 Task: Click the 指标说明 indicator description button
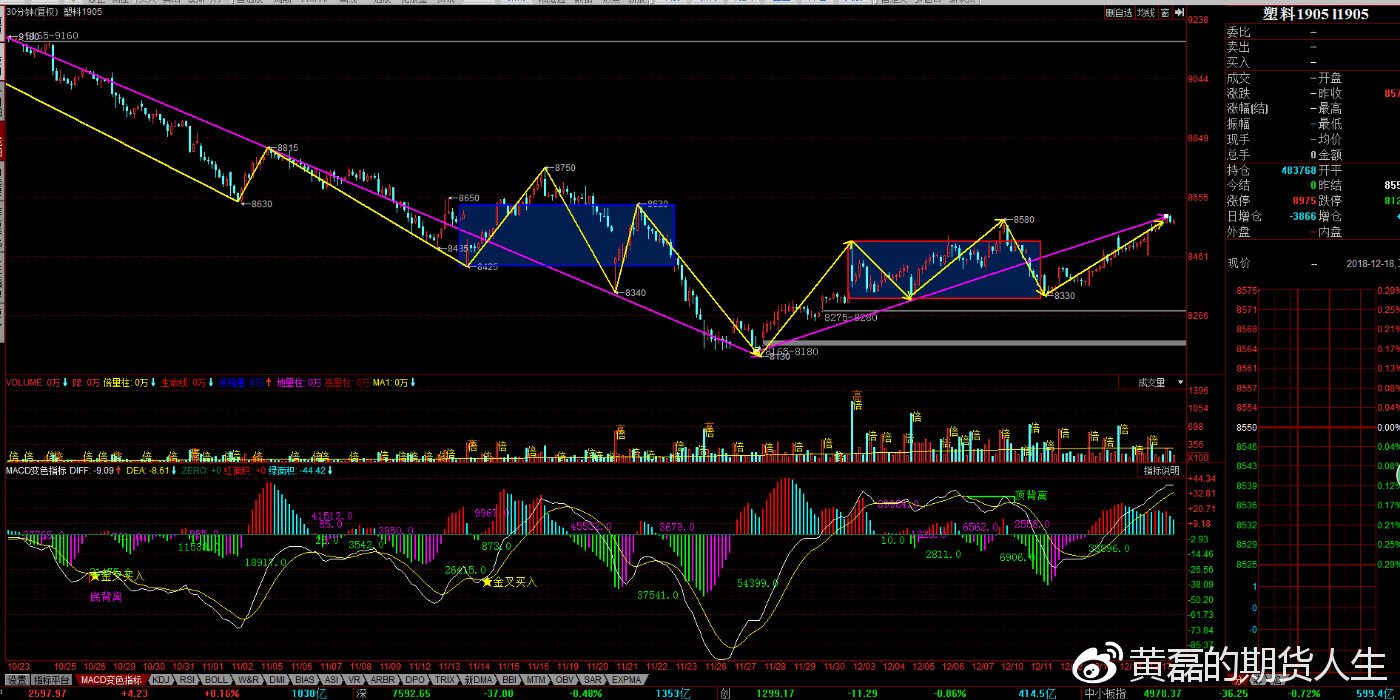[x=1163, y=469]
